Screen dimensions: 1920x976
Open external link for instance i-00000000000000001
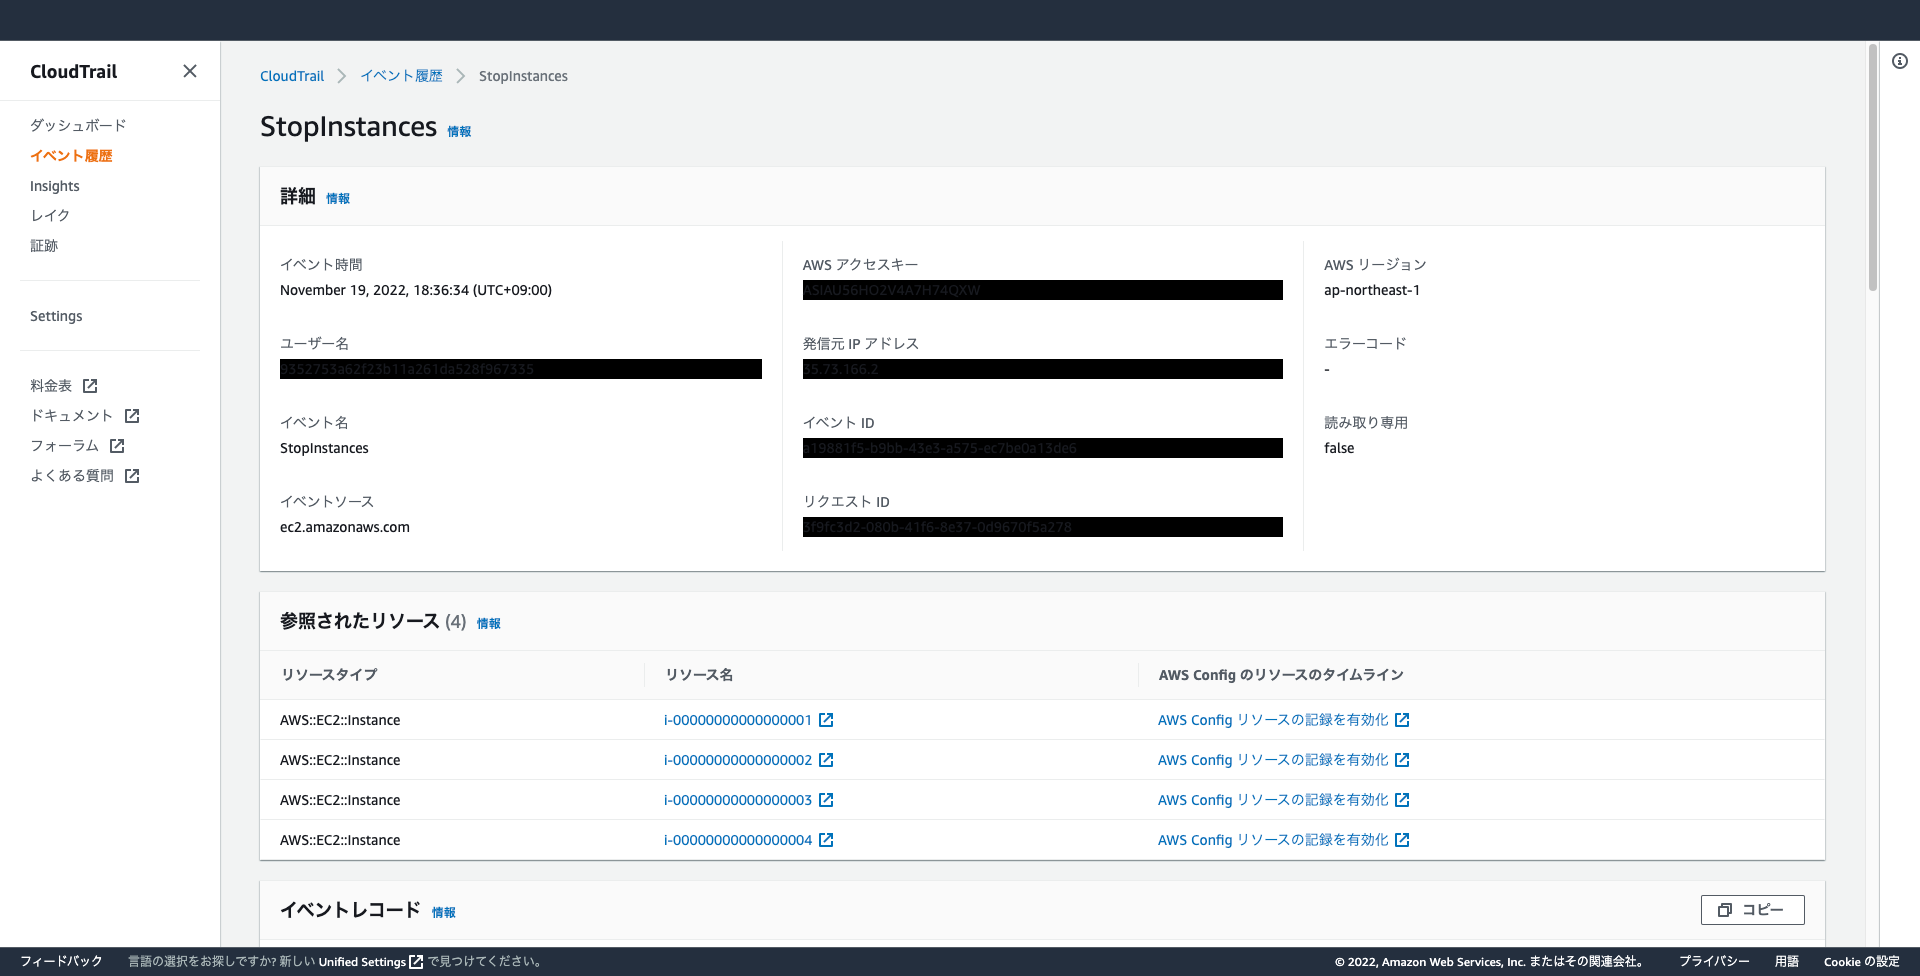tap(826, 719)
